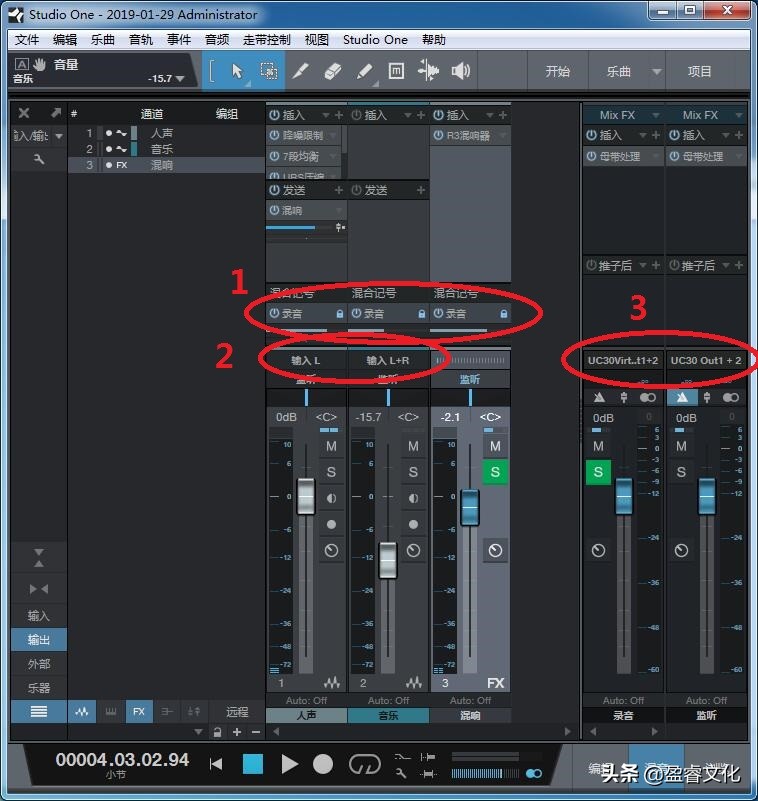Open the 走带控制 menu
Screen dimensions: 758x801
coord(267,40)
